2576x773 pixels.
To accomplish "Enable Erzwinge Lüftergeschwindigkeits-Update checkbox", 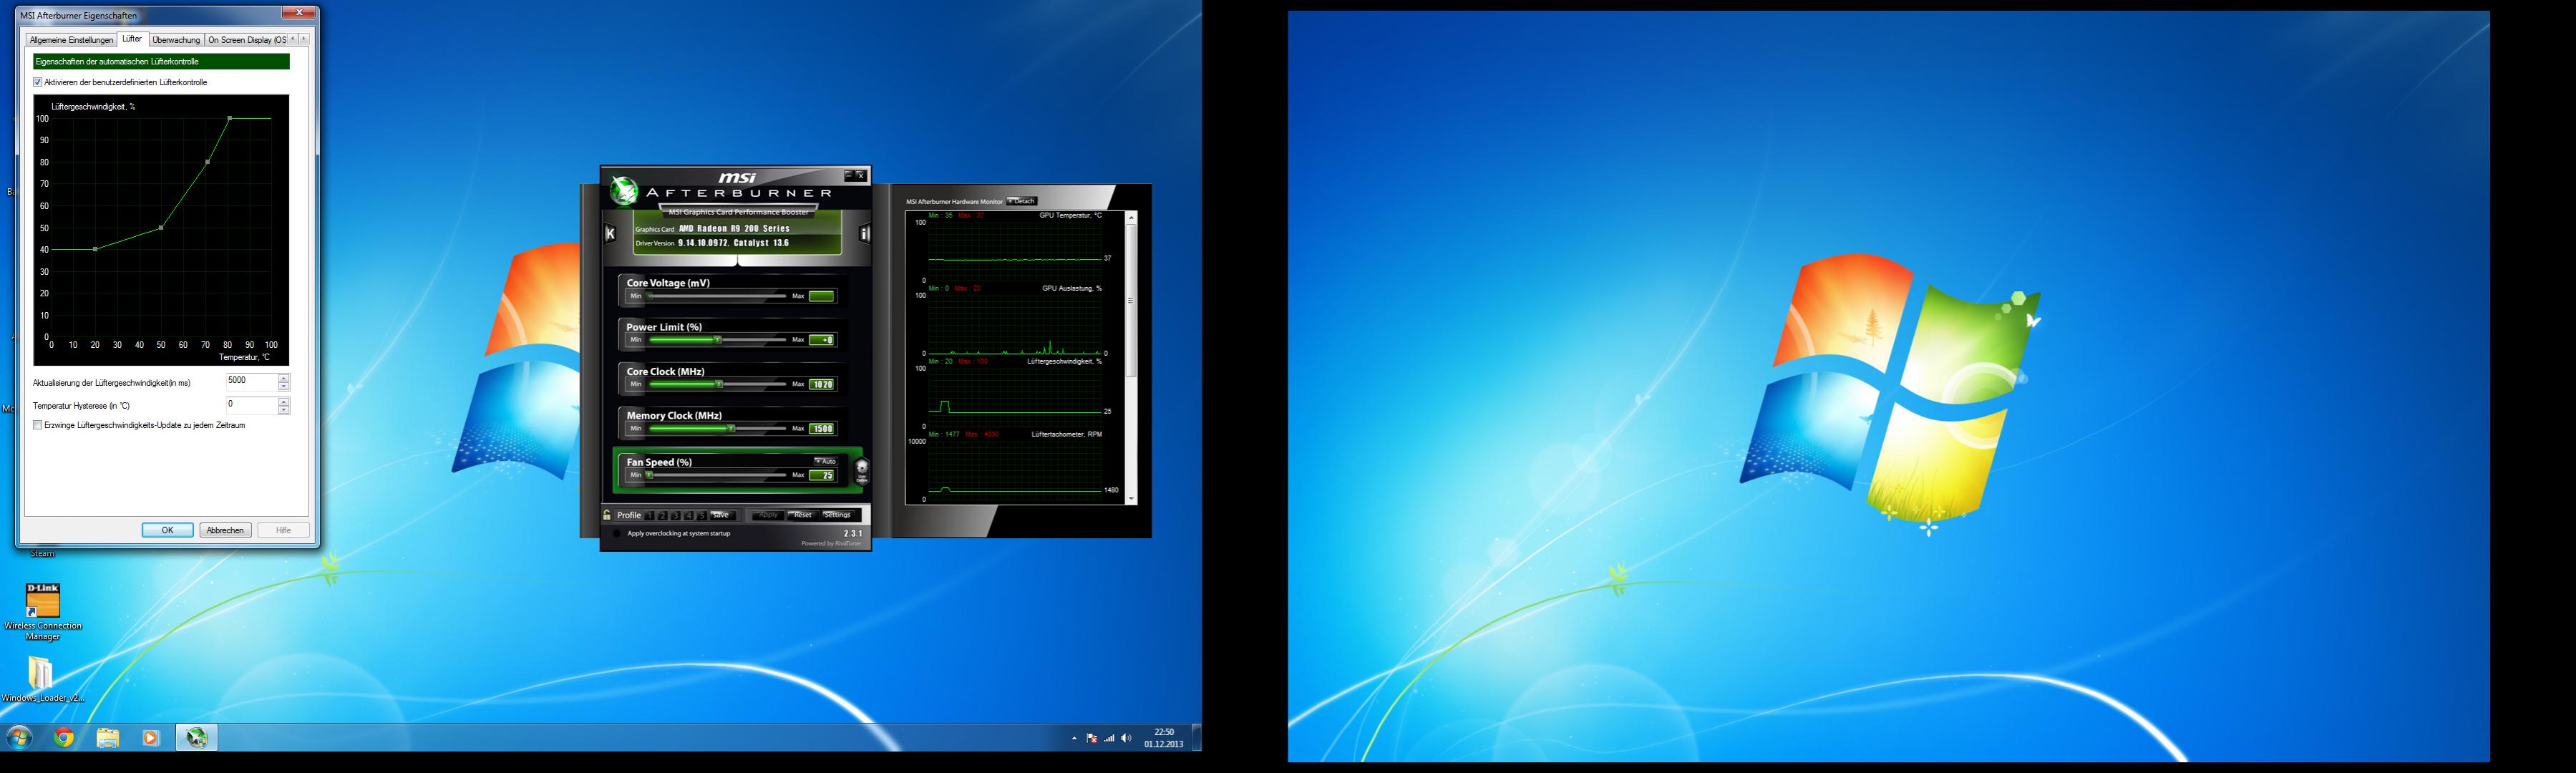I will pos(38,425).
